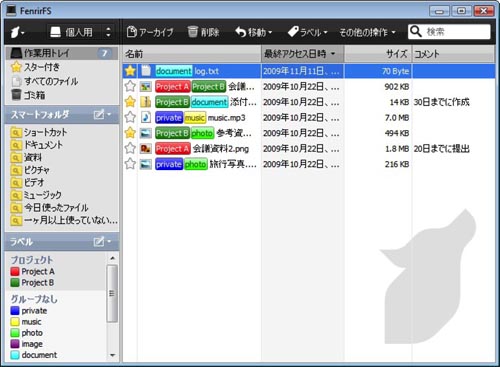The width and height of the screenshot is (500, 367).
Task: Toggle star on the 14 KB file row
Action: (130, 102)
